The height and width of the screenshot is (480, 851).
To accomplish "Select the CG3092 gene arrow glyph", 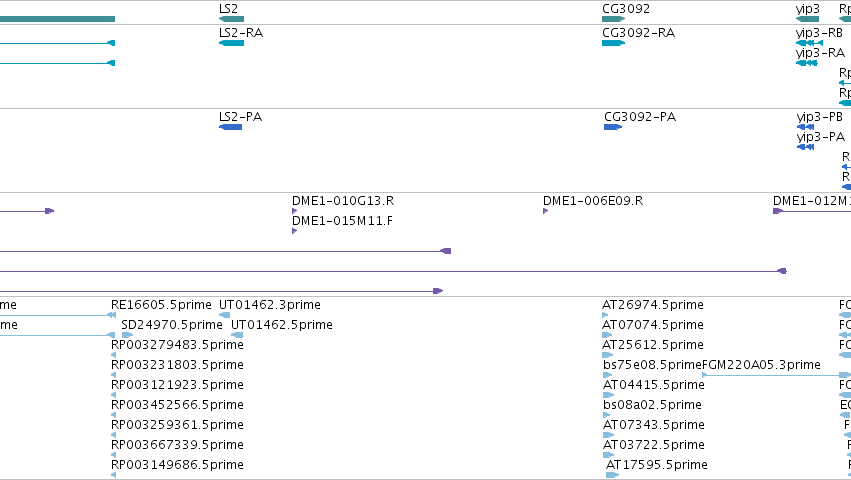I will [x=613, y=19].
